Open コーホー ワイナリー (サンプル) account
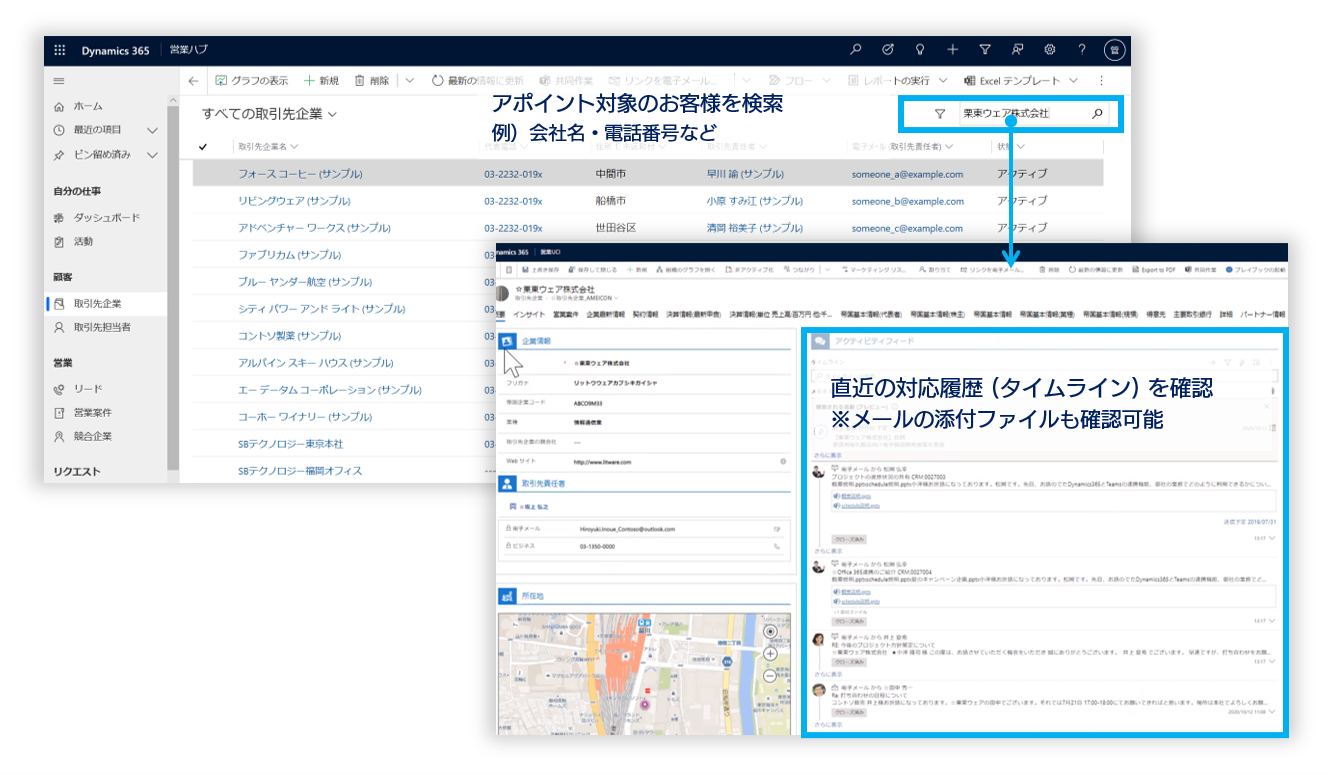Viewport: 1328px width, 775px height. [305, 417]
